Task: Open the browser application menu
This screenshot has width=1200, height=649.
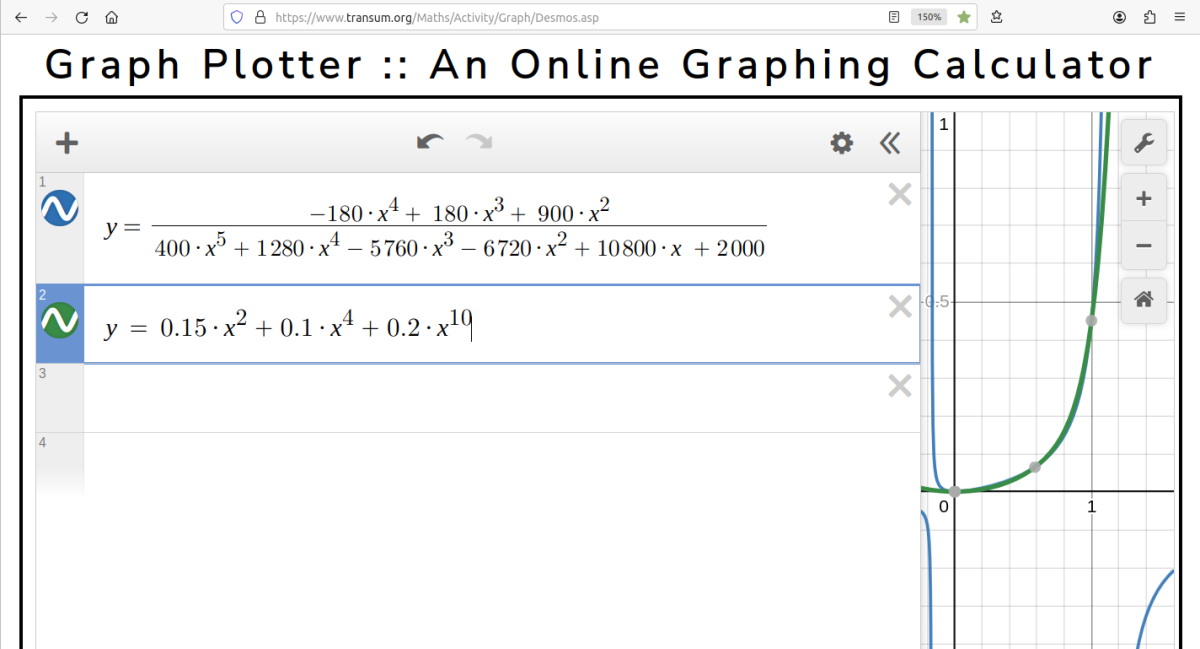Action: (1179, 17)
